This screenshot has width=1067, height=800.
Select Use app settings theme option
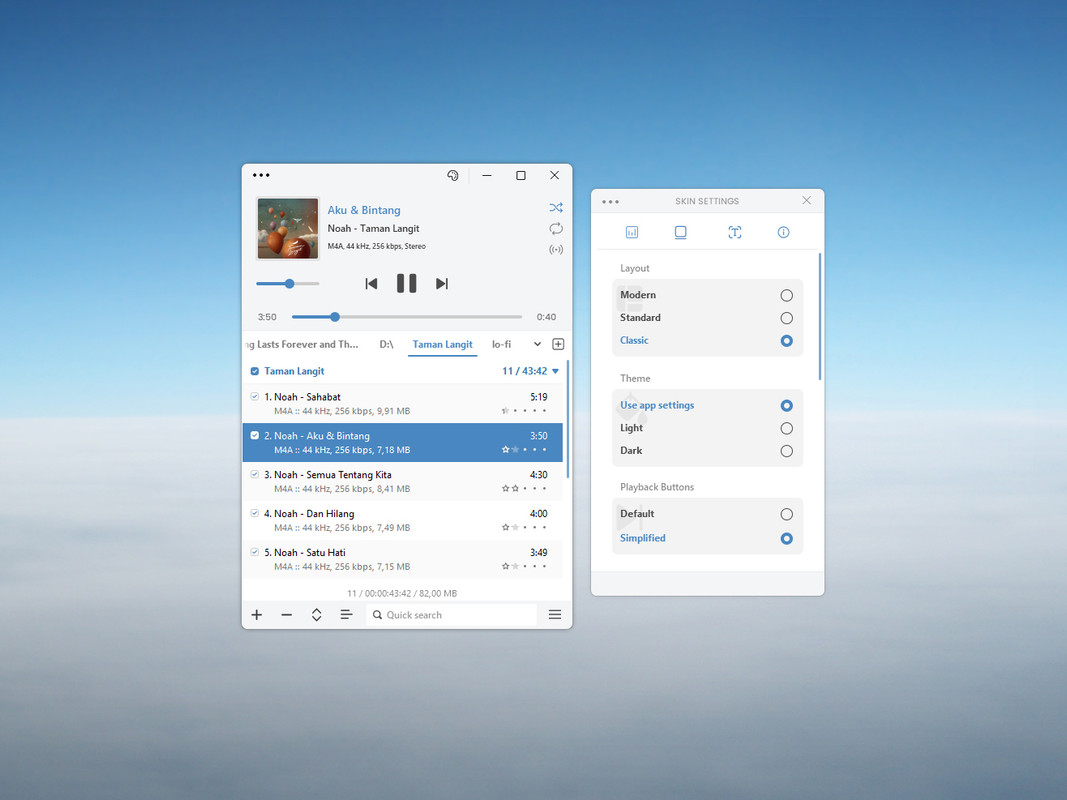coord(787,405)
